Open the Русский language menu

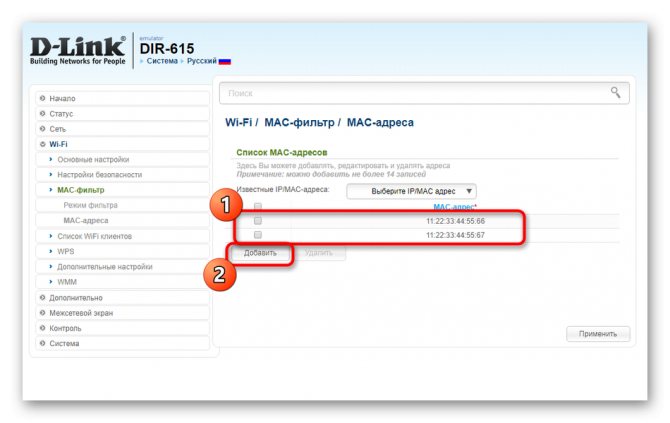(202, 61)
